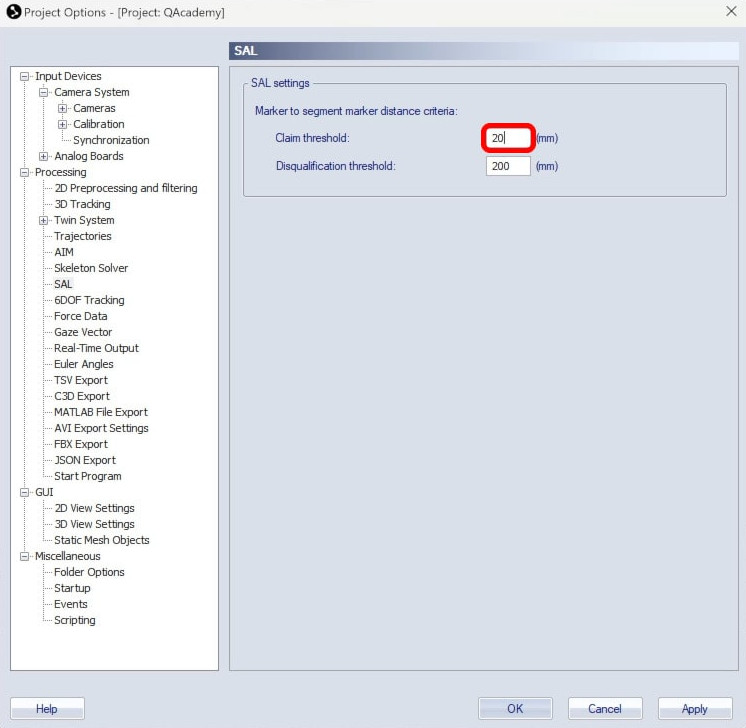Click the Disqualification threshold field
The height and width of the screenshot is (728, 746).
(508, 166)
